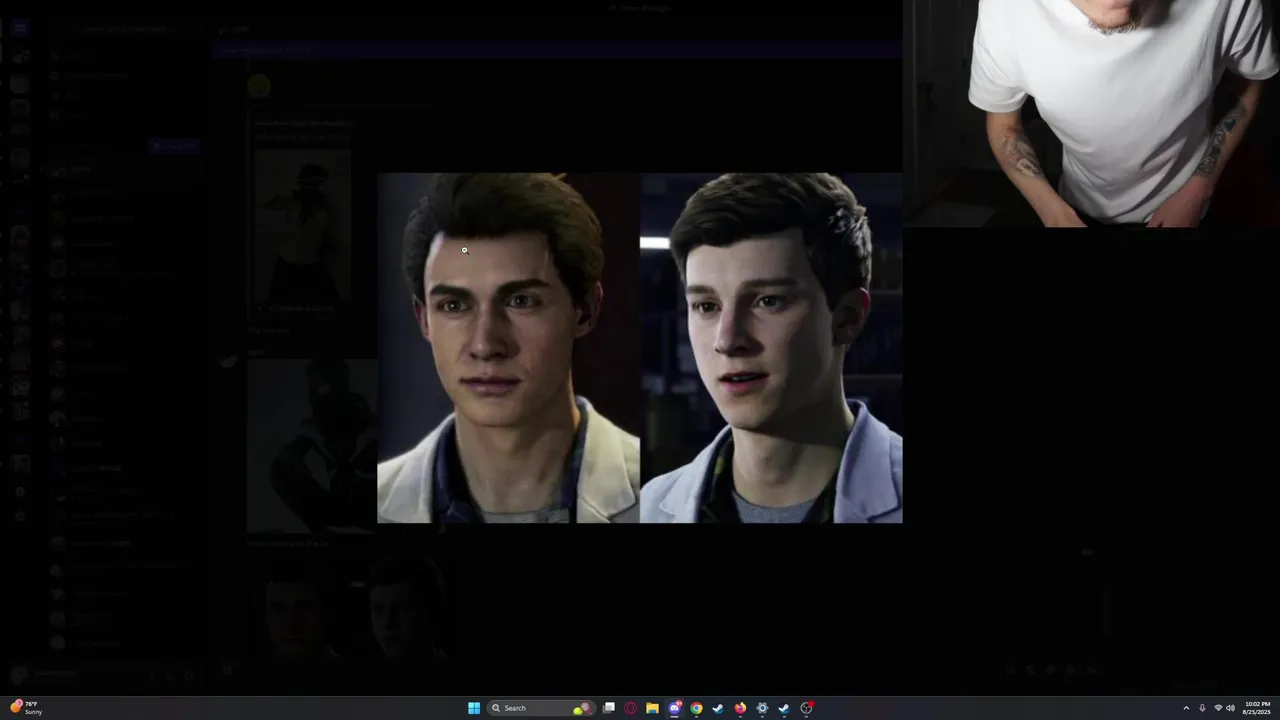Open the Windows Start menu

(474, 708)
